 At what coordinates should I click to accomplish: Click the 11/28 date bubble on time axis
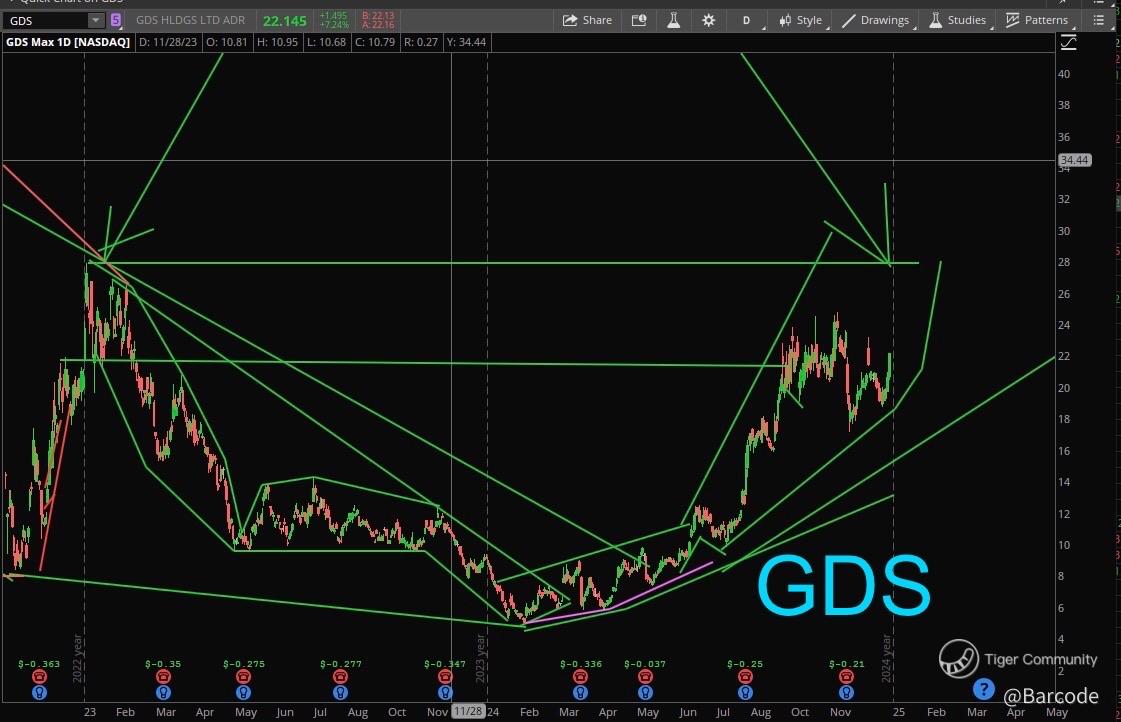pyautogui.click(x=468, y=711)
